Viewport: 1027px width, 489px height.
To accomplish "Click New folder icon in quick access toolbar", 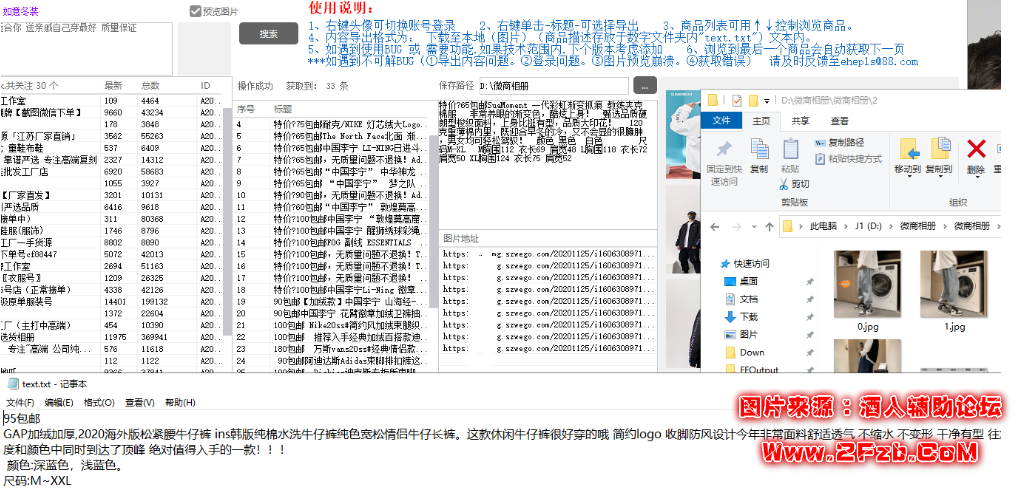I will tap(754, 100).
